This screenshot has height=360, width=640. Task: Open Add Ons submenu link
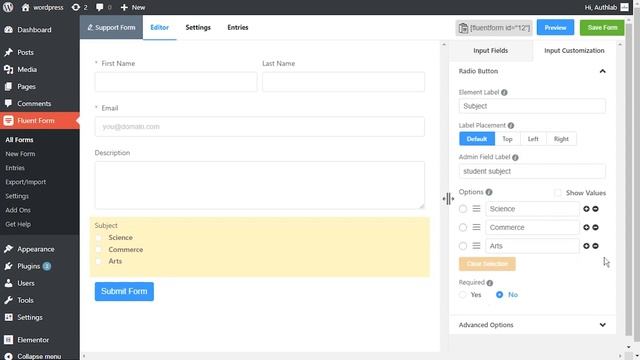click(x=18, y=210)
